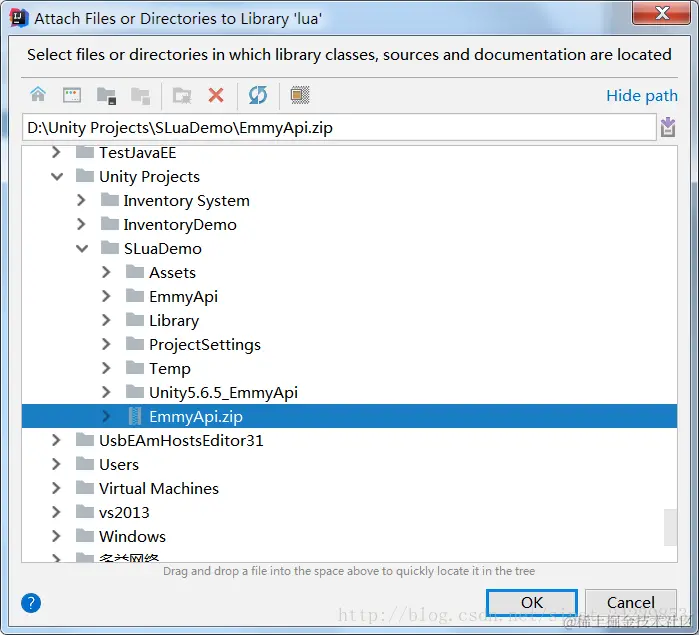Image resolution: width=699 pixels, height=635 pixels.
Task: Select the SLuaDemo folder name
Action: (x=163, y=248)
